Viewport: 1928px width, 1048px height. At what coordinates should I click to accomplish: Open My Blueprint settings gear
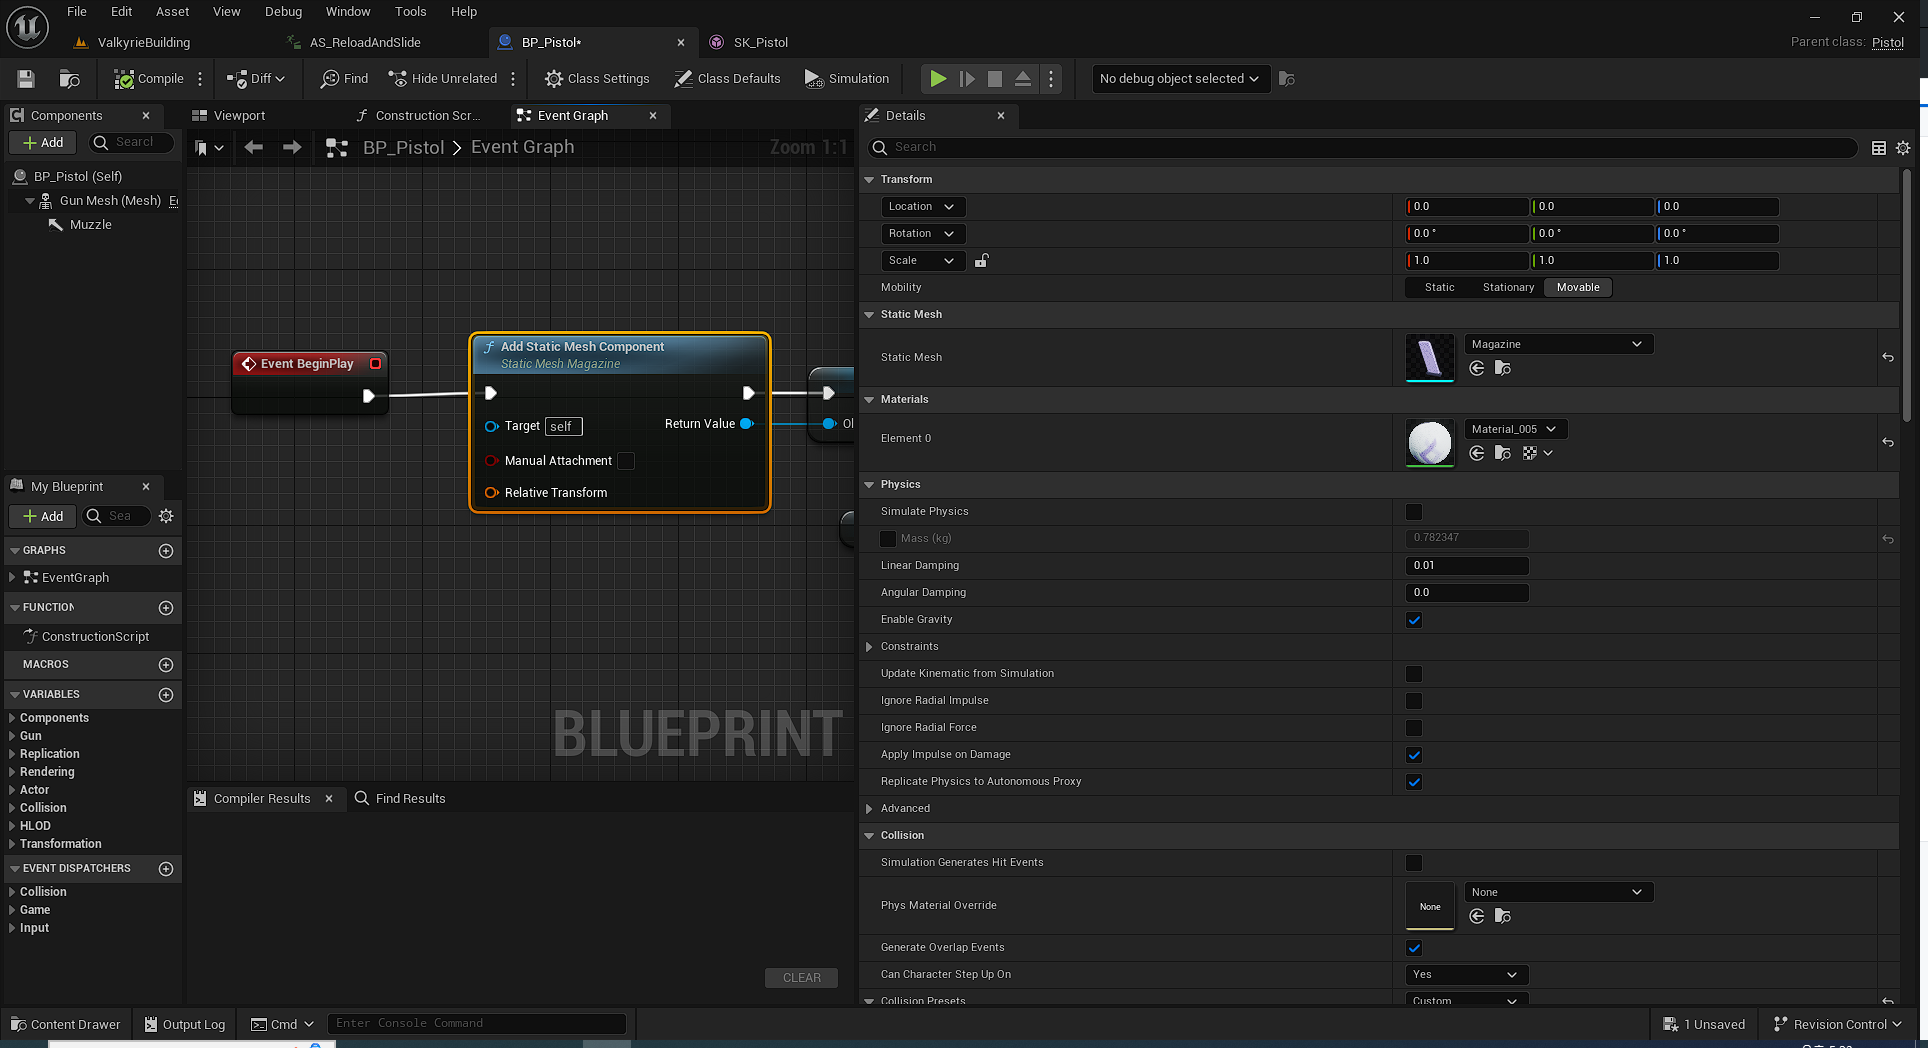click(x=166, y=516)
